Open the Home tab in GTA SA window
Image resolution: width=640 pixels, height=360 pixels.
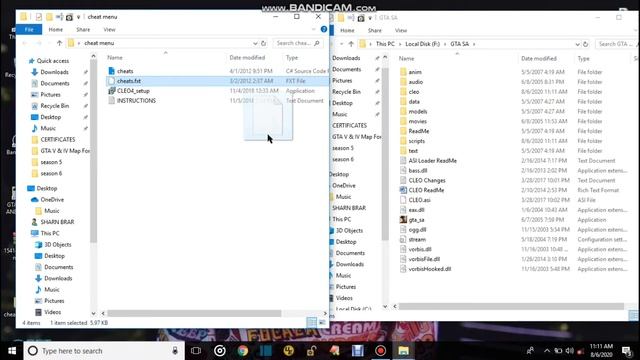347,30
